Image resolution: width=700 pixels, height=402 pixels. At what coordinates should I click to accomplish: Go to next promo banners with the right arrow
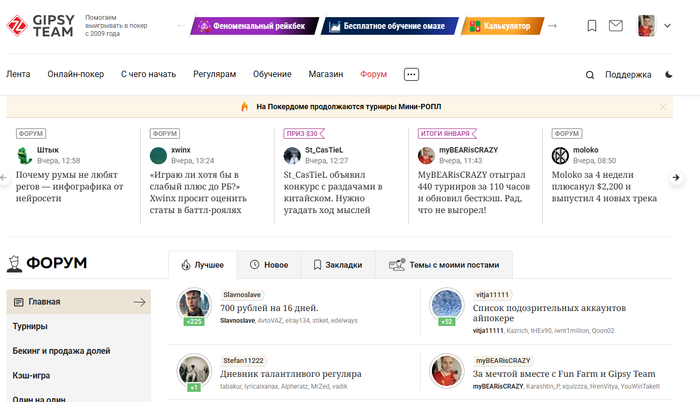(552, 26)
